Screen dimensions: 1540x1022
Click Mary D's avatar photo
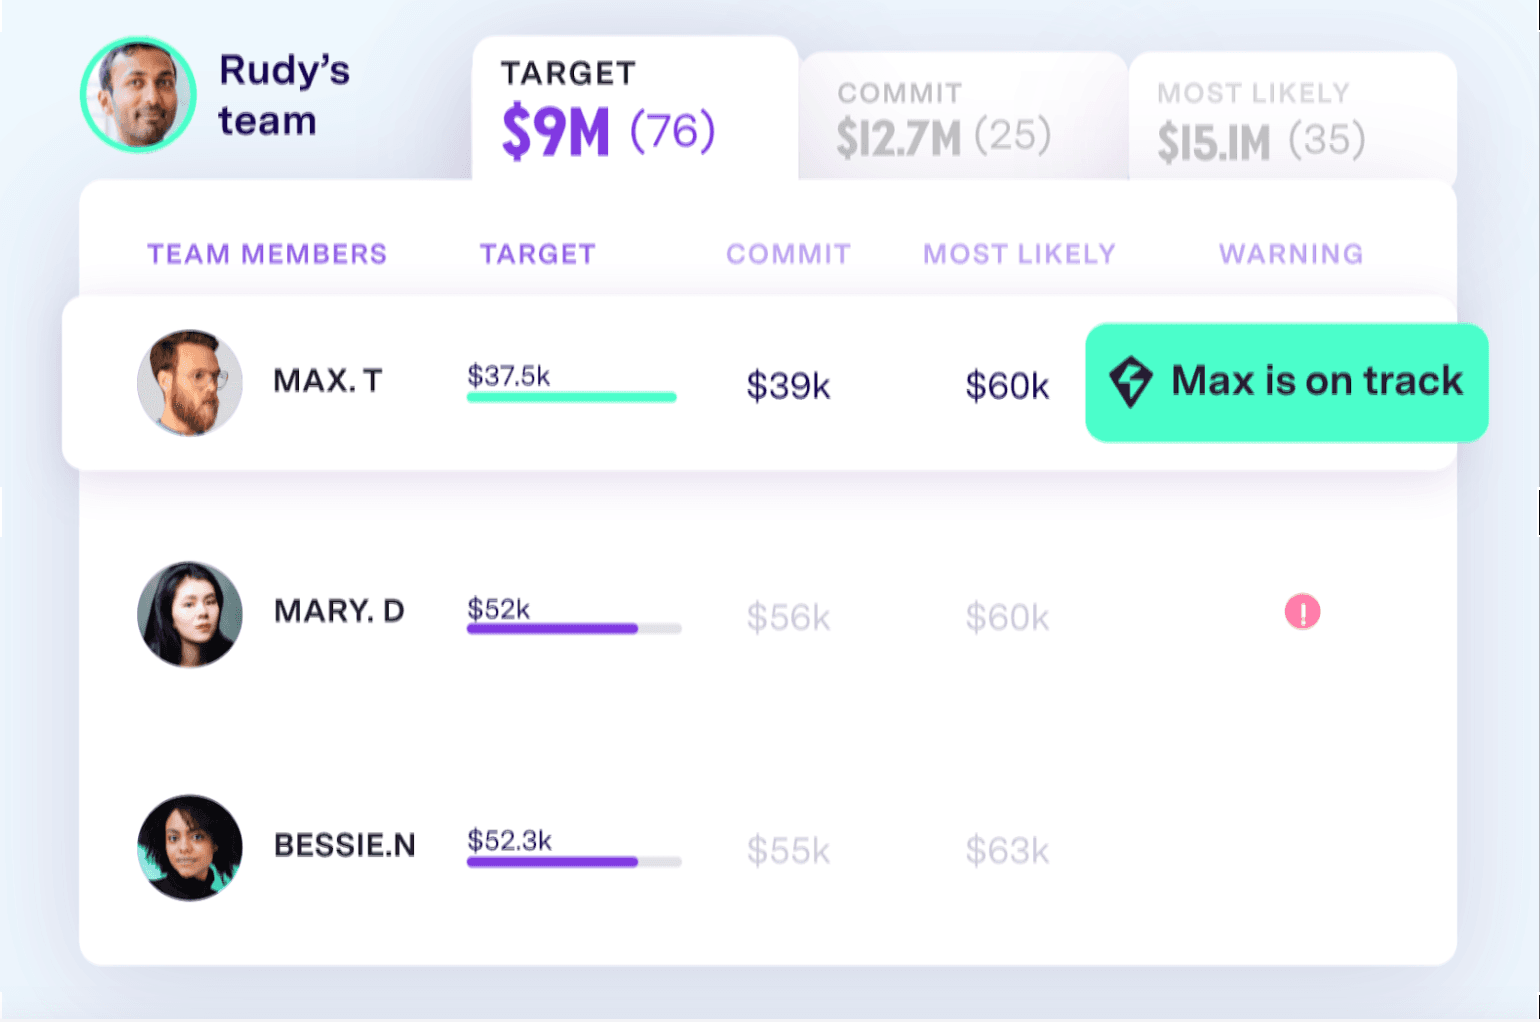[x=189, y=614]
